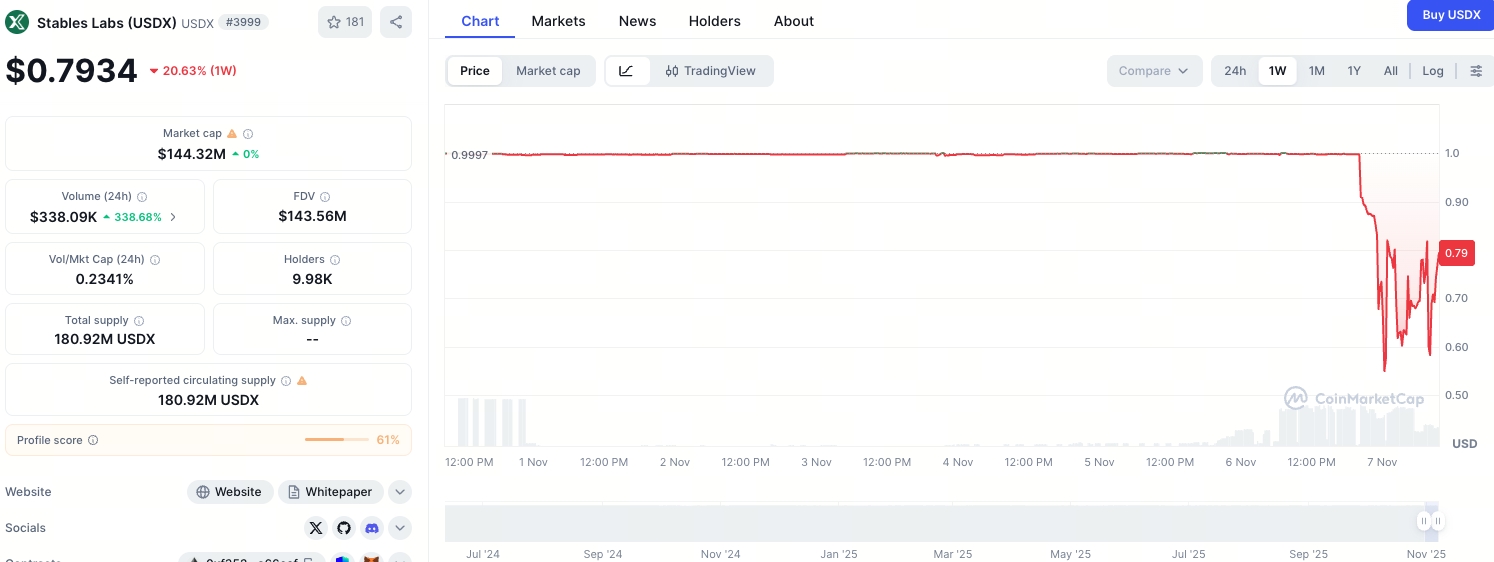Select Market cap chart toggle
The width and height of the screenshot is (1494, 562).
[x=548, y=71]
